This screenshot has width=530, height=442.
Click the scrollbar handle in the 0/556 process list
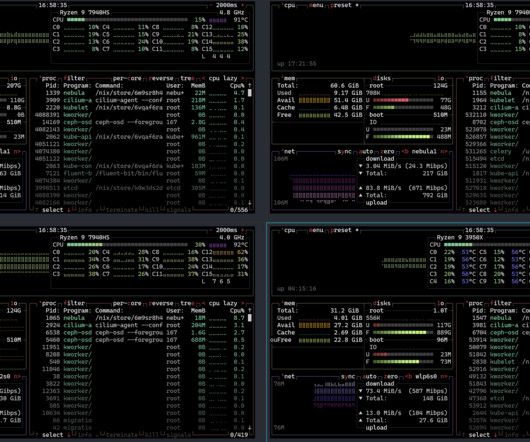click(250, 93)
